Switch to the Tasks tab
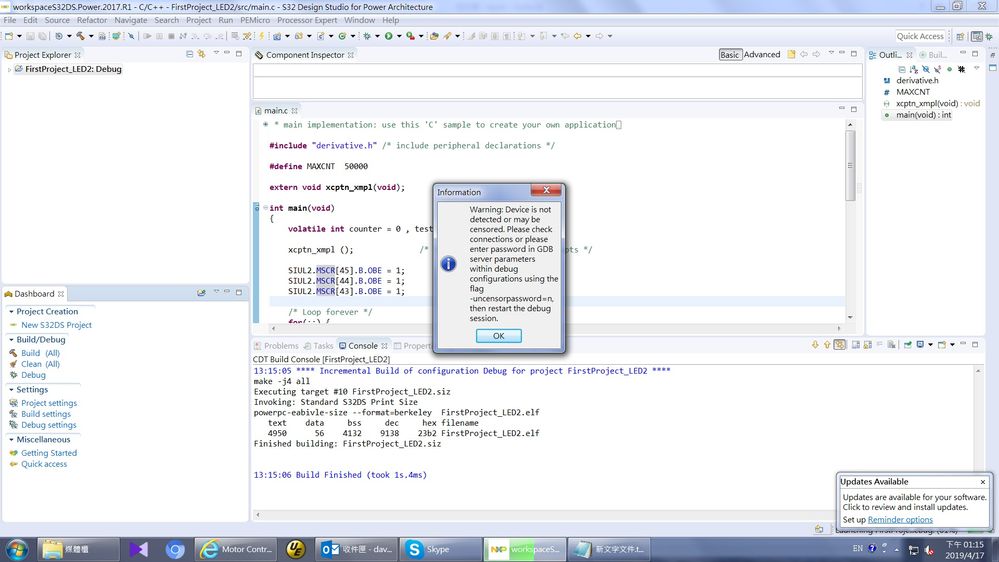This screenshot has width=999, height=562. pyautogui.click(x=319, y=346)
